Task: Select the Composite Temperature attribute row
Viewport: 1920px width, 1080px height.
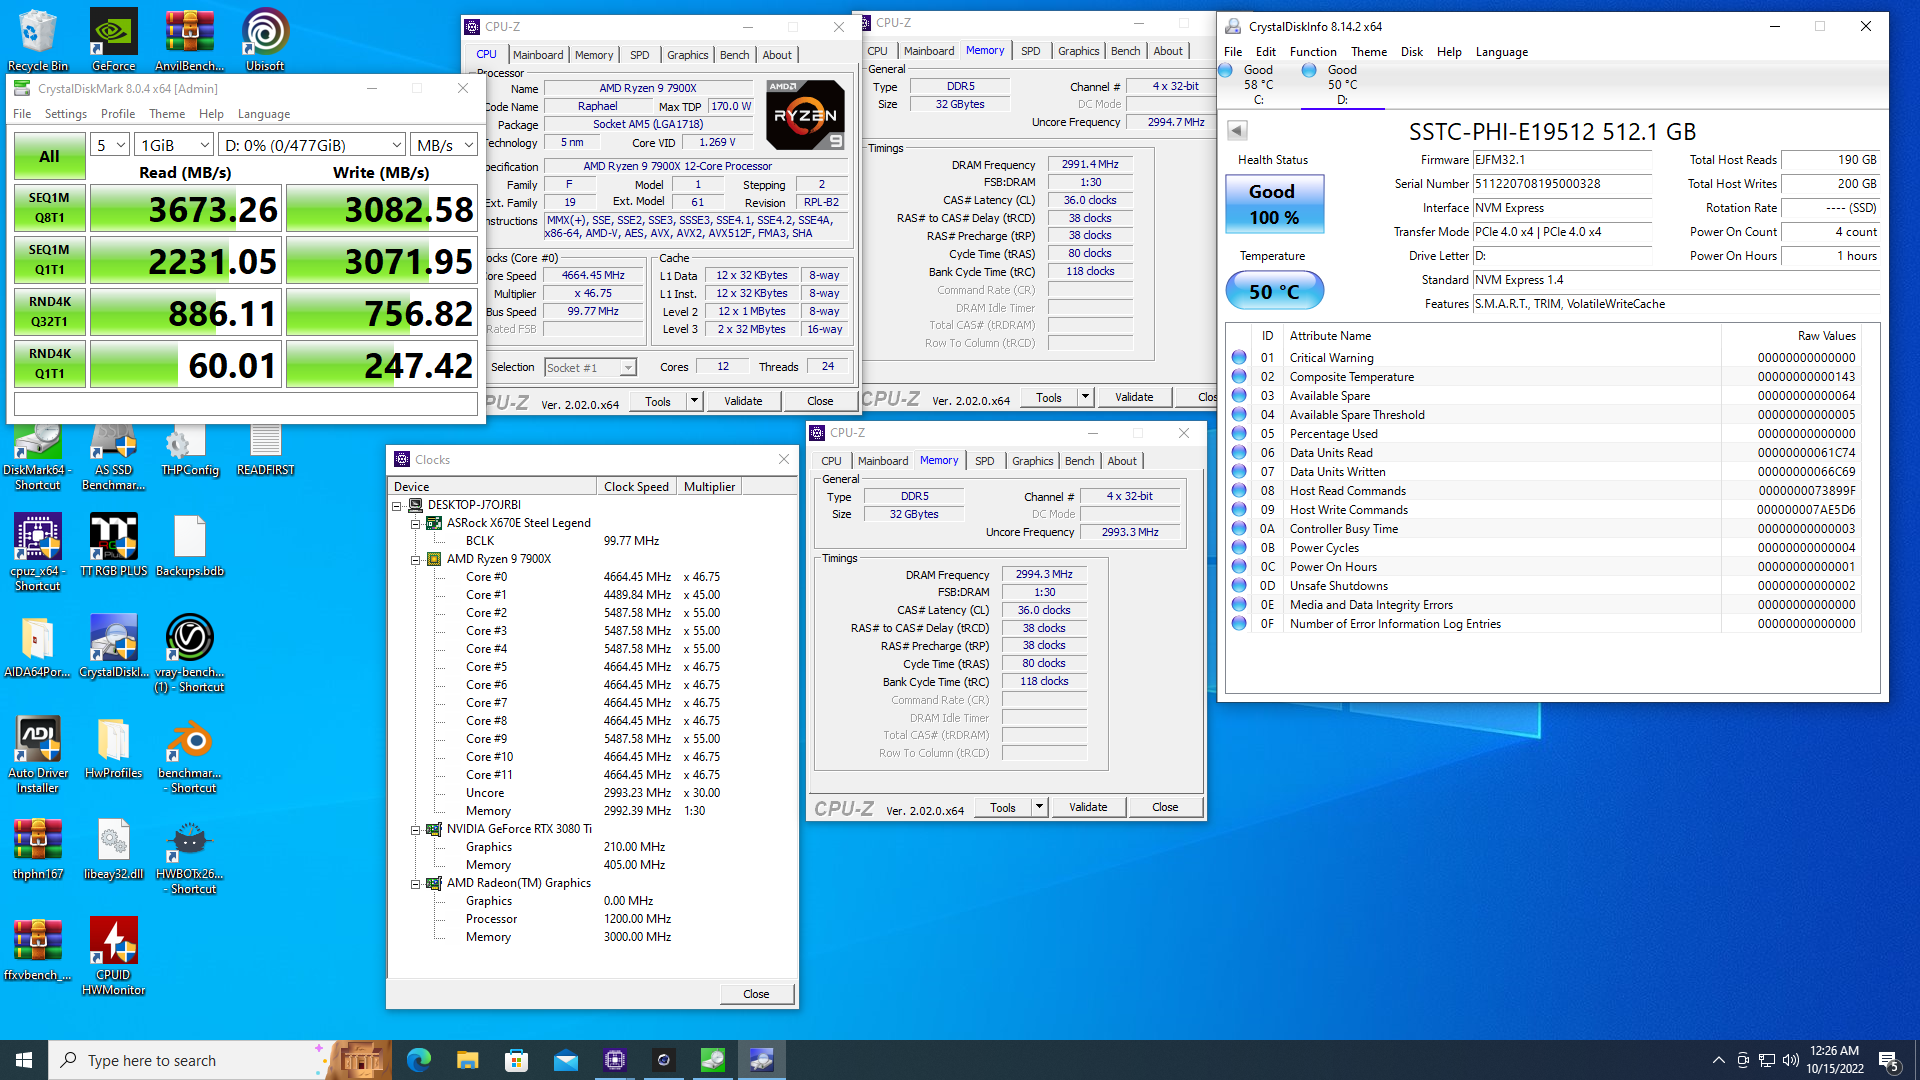Action: click(1545, 377)
